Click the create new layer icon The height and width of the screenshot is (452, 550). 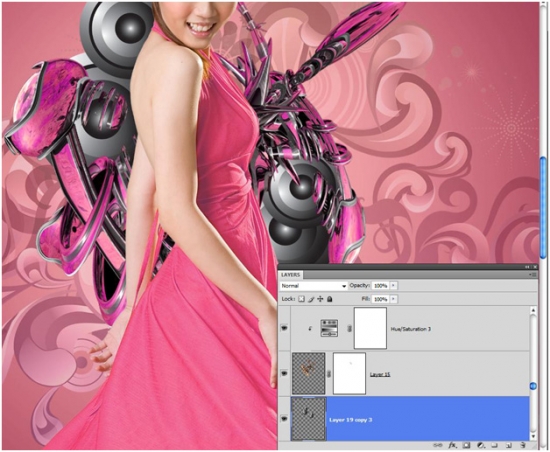click(508, 445)
